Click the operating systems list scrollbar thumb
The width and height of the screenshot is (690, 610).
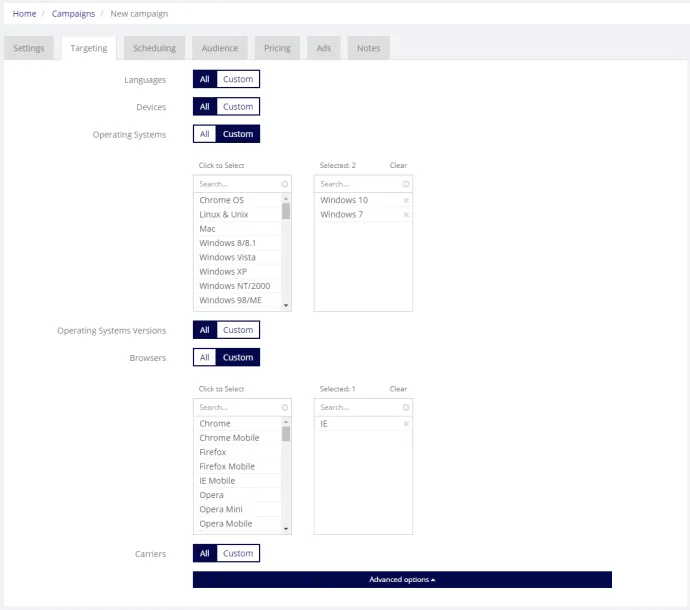coord(286,211)
